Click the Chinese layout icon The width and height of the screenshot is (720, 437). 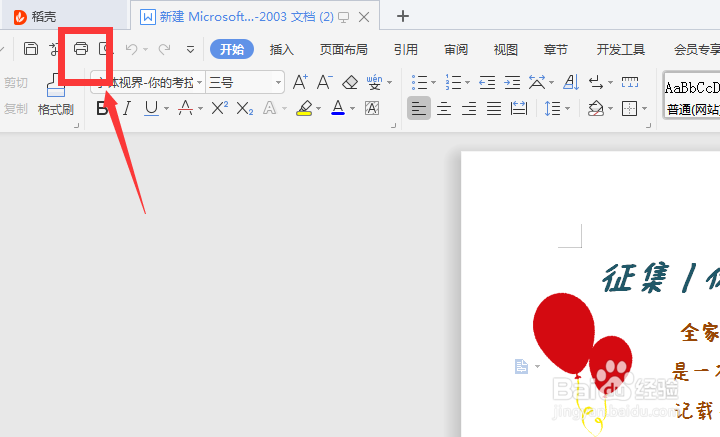pos(537,83)
